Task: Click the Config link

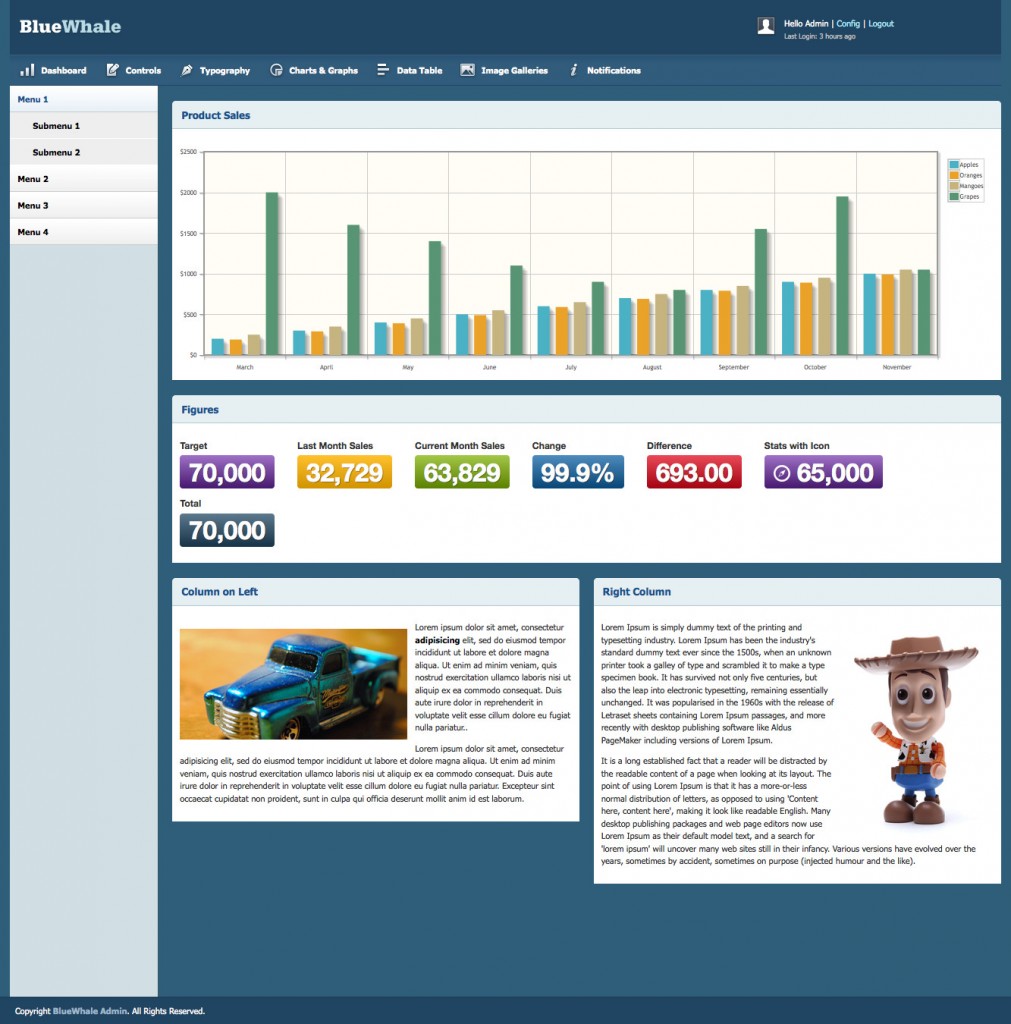Action: [x=848, y=24]
